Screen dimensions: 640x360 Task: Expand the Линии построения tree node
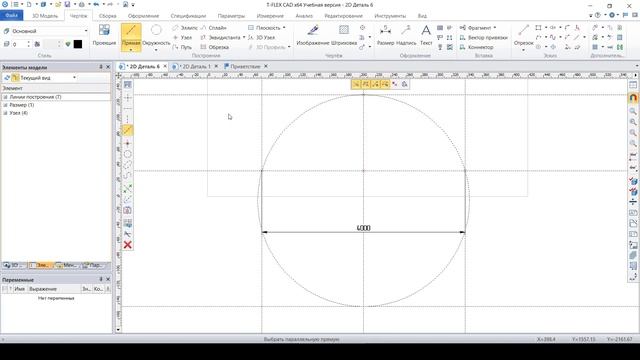pyautogui.click(x=5, y=97)
